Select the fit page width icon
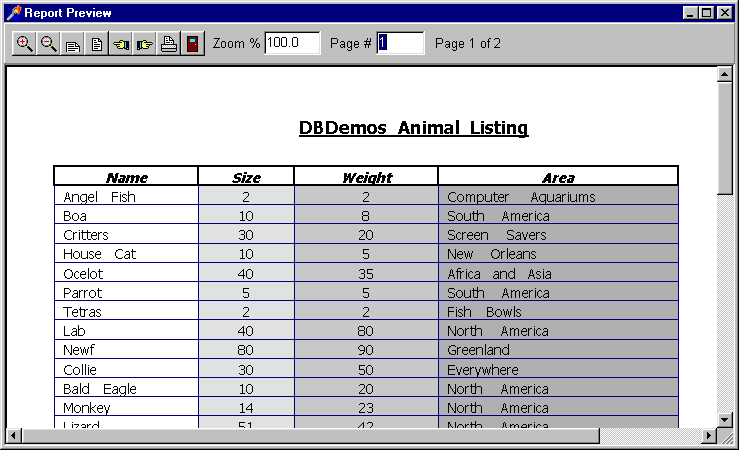This screenshot has width=739, height=450. point(73,44)
